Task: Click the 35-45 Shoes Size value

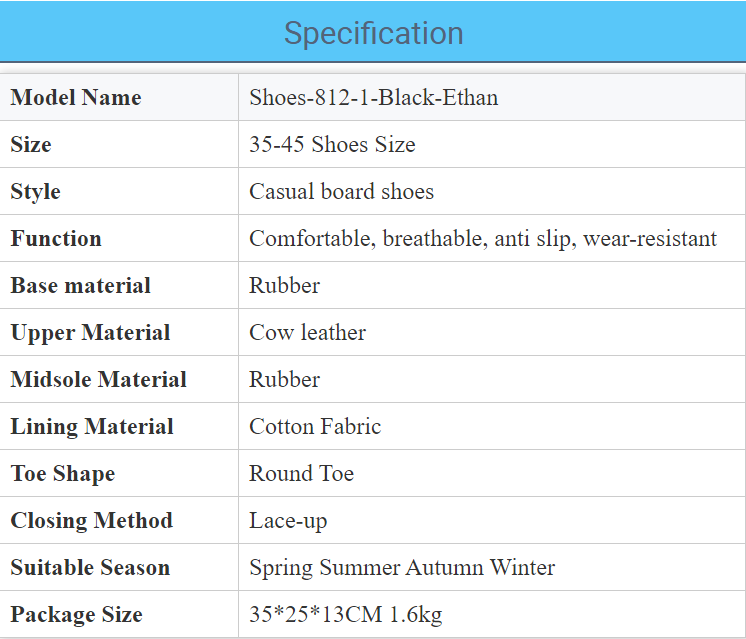Action: [x=332, y=144]
